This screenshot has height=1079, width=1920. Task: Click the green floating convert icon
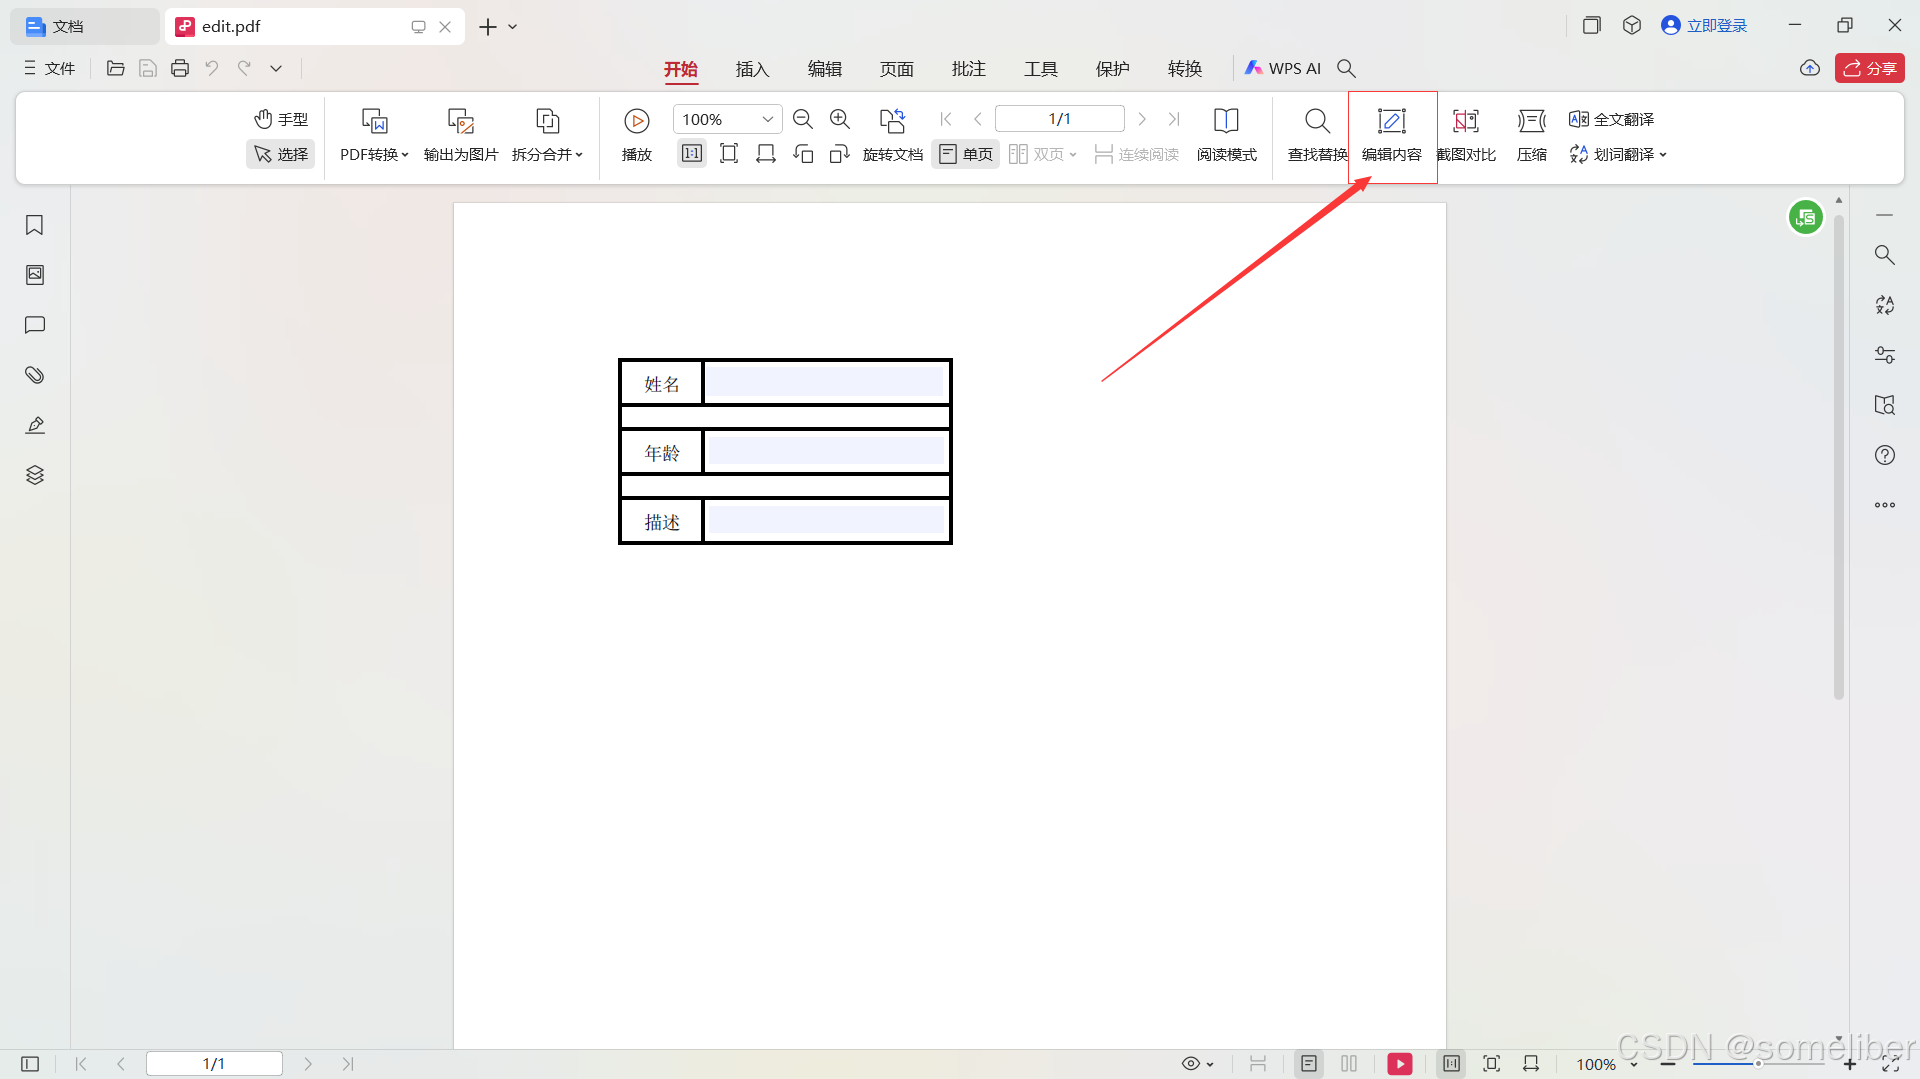tap(1806, 217)
